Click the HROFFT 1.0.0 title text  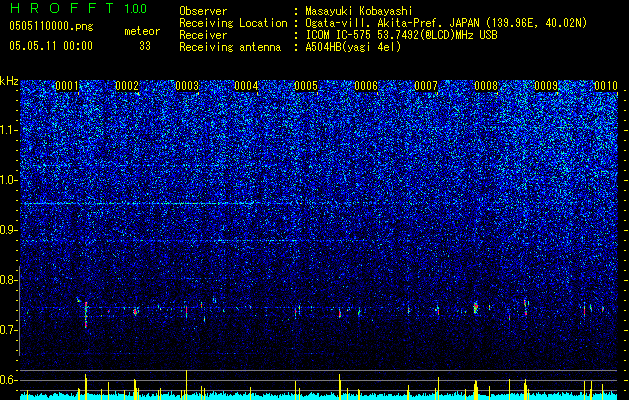[x=78, y=8]
